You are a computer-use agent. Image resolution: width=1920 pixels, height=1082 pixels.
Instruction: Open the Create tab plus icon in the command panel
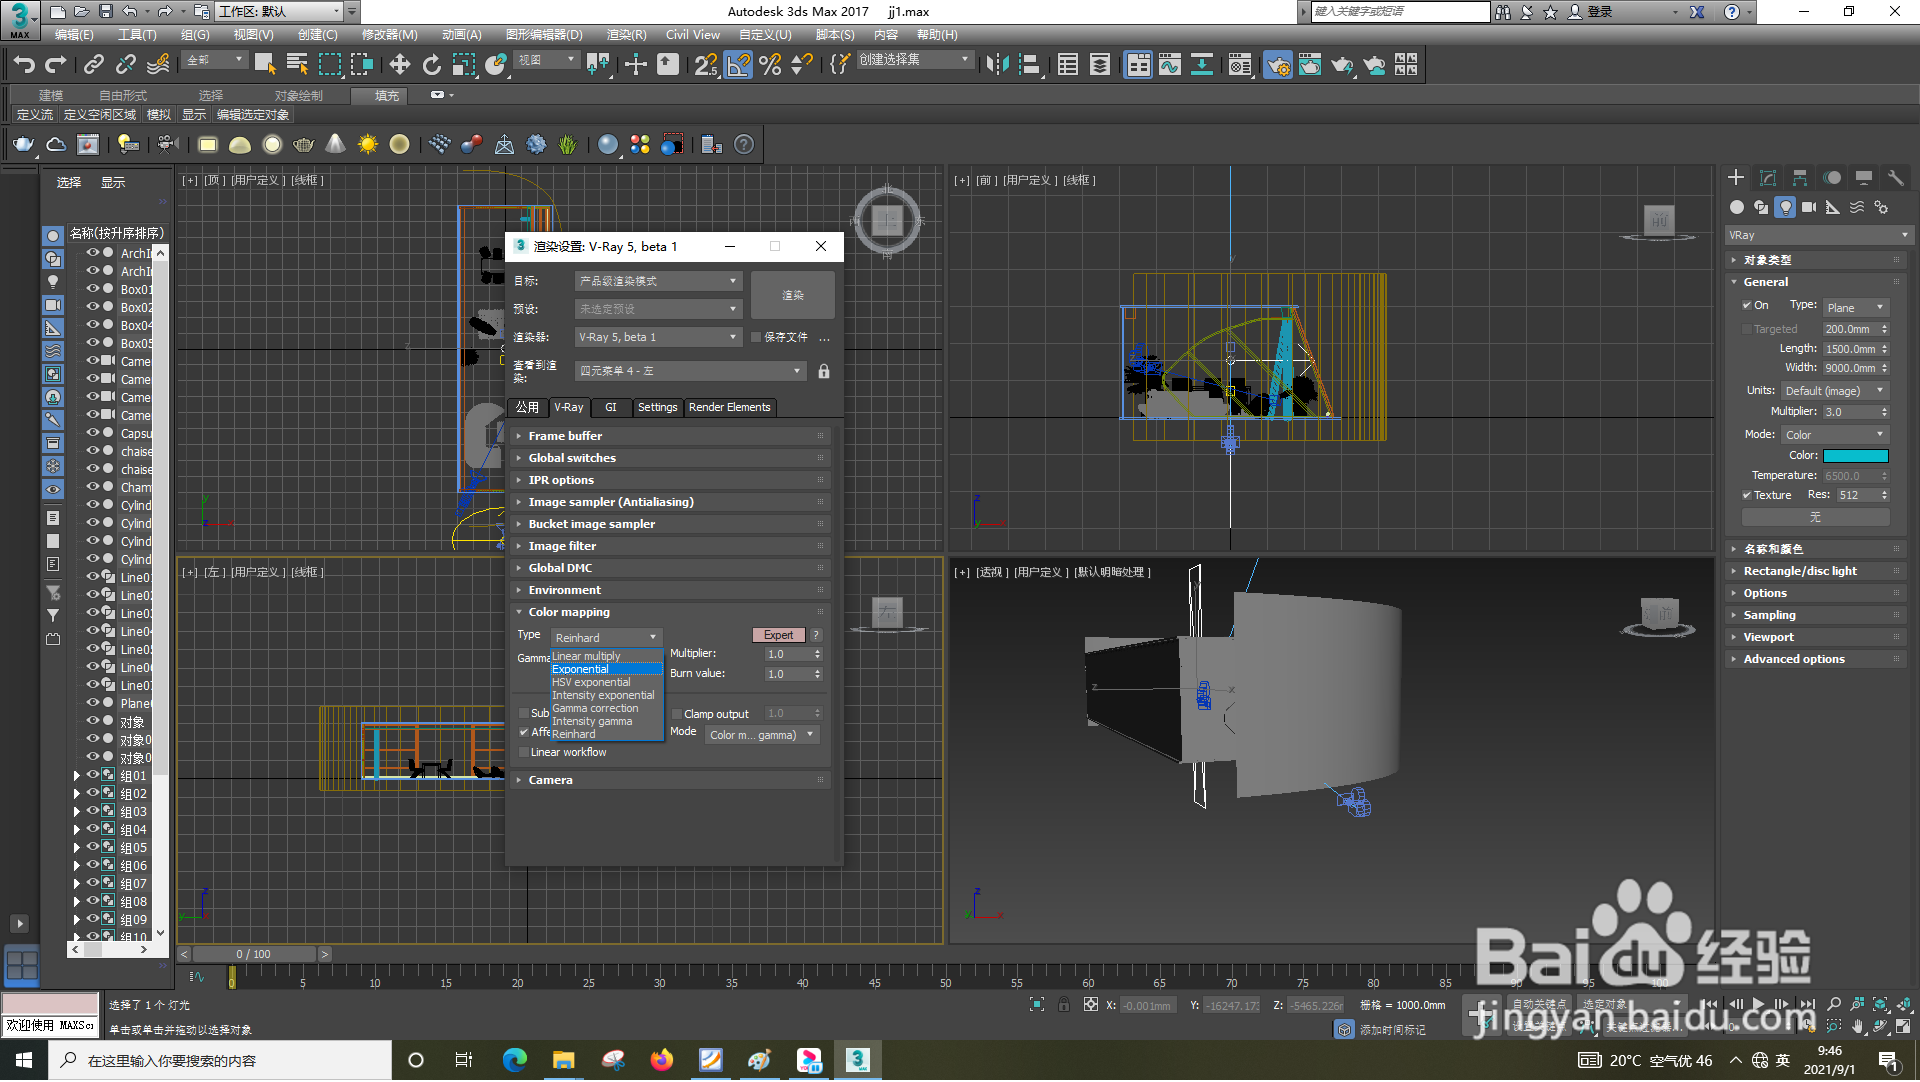click(1736, 177)
